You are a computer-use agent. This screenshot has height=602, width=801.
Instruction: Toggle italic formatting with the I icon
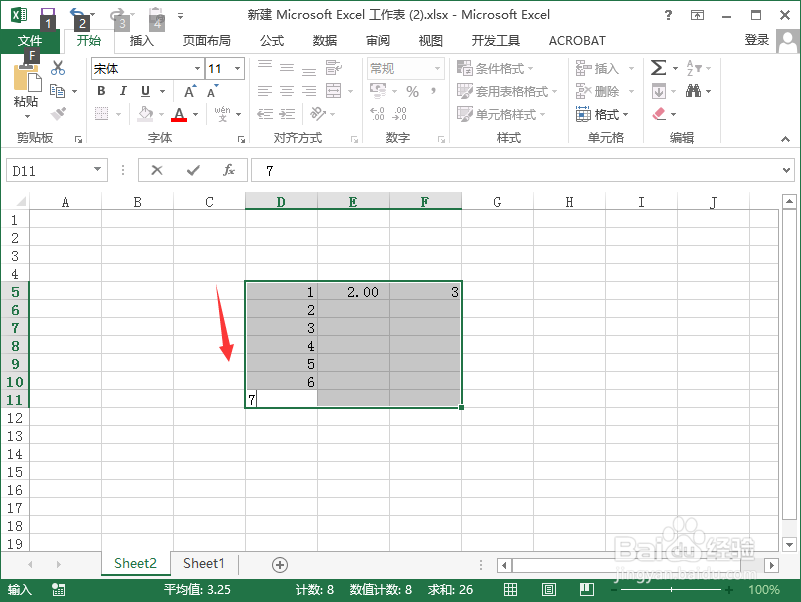[123, 89]
